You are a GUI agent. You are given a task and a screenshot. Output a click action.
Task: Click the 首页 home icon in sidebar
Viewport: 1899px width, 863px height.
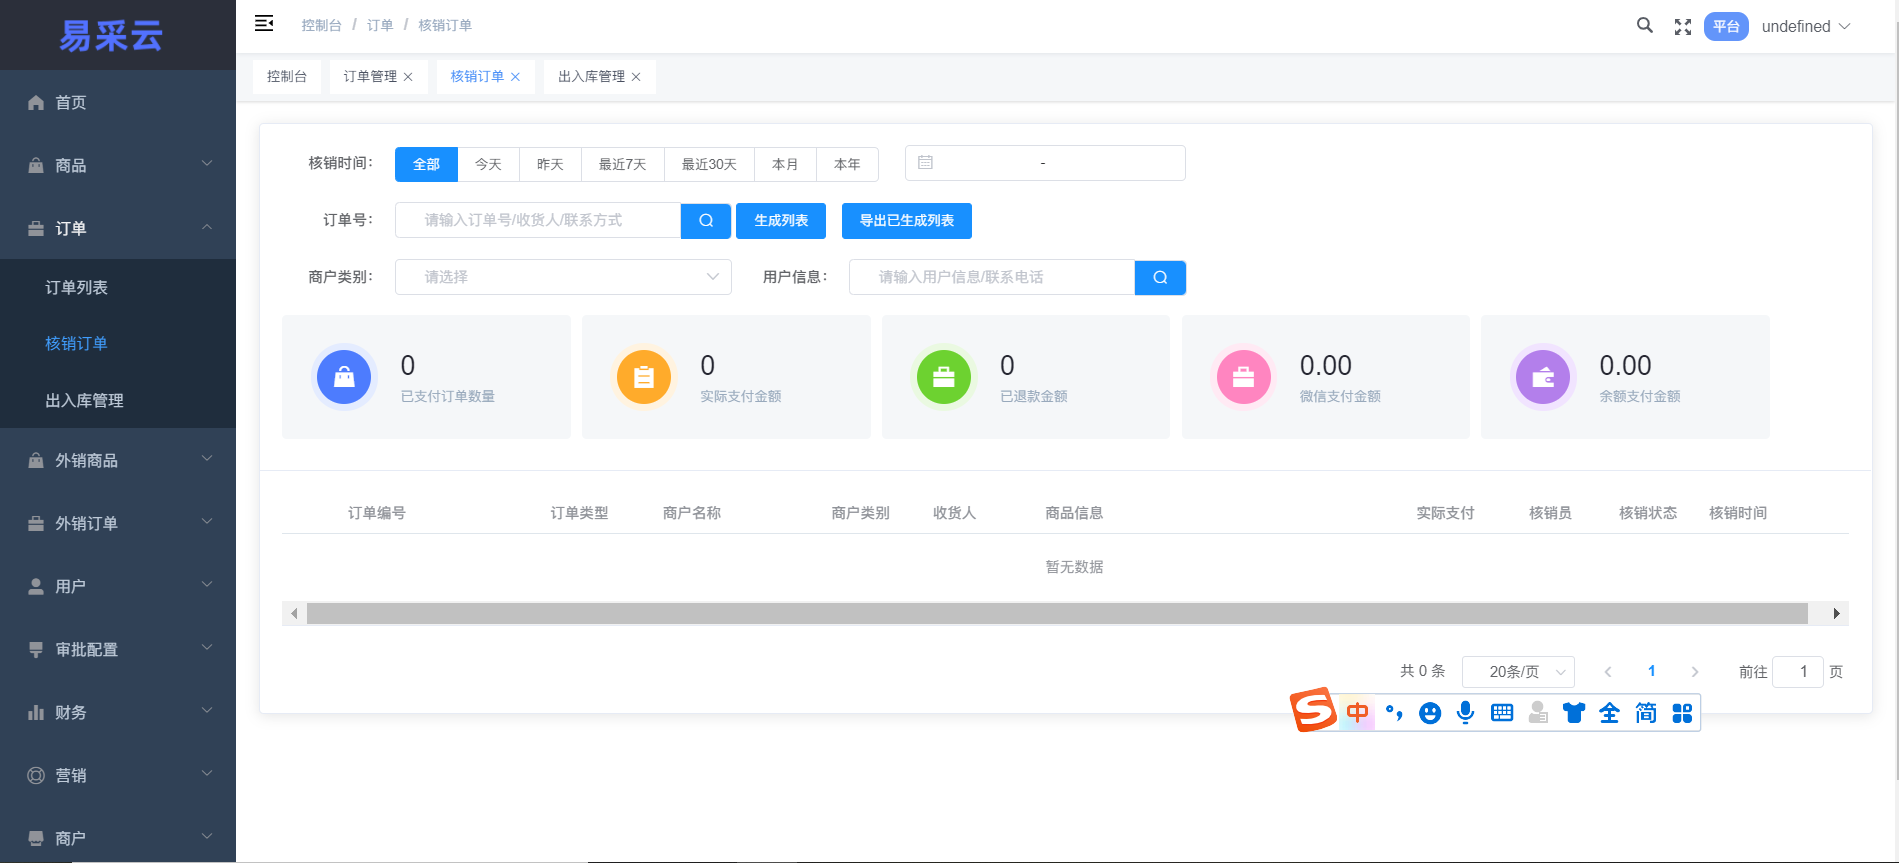pos(36,102)
